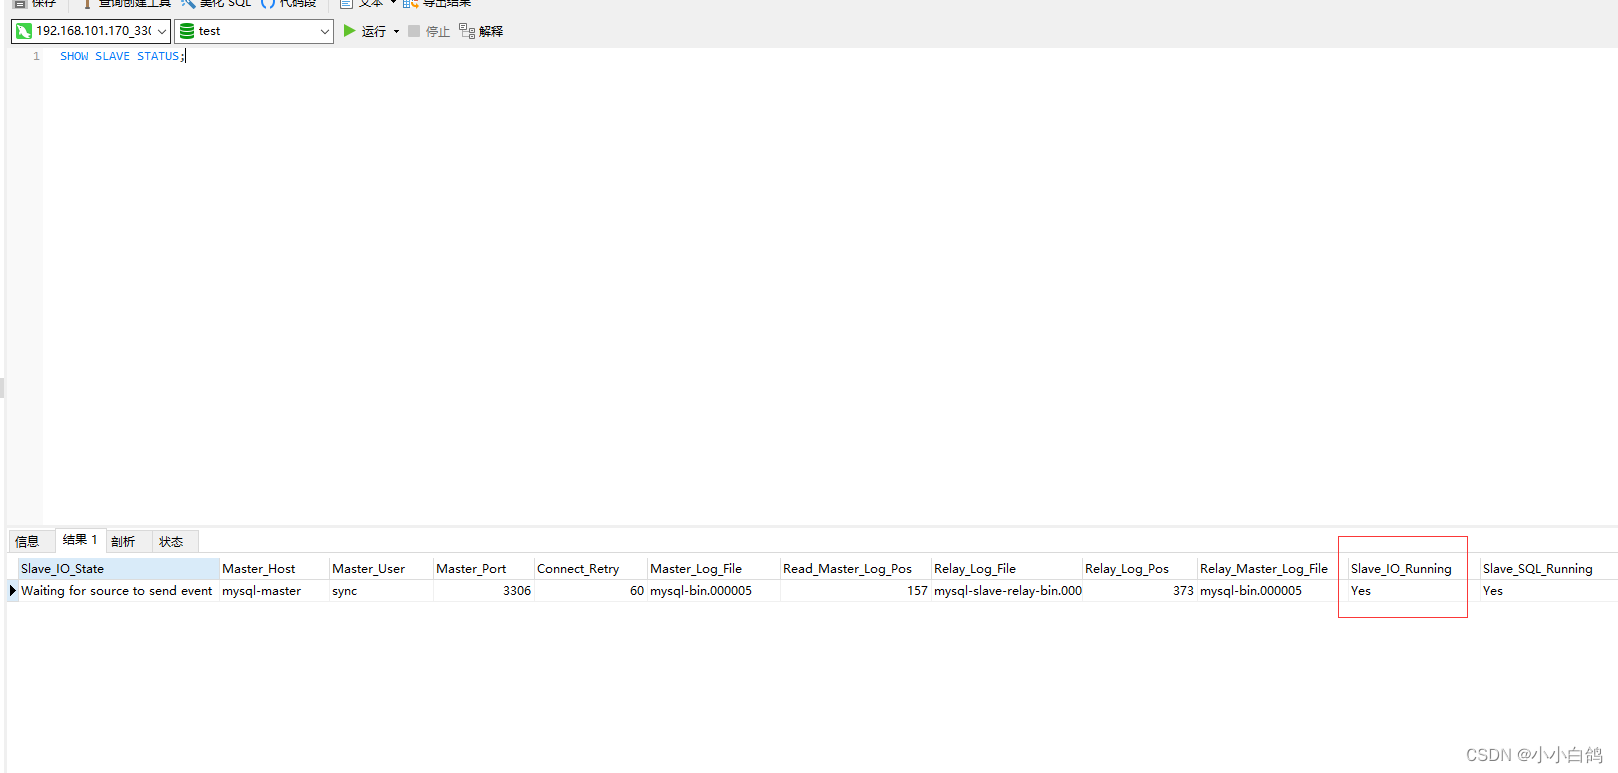1618x773 pixels.
Task: Switch to the 结果 1 tab
Action: [80, 540]
